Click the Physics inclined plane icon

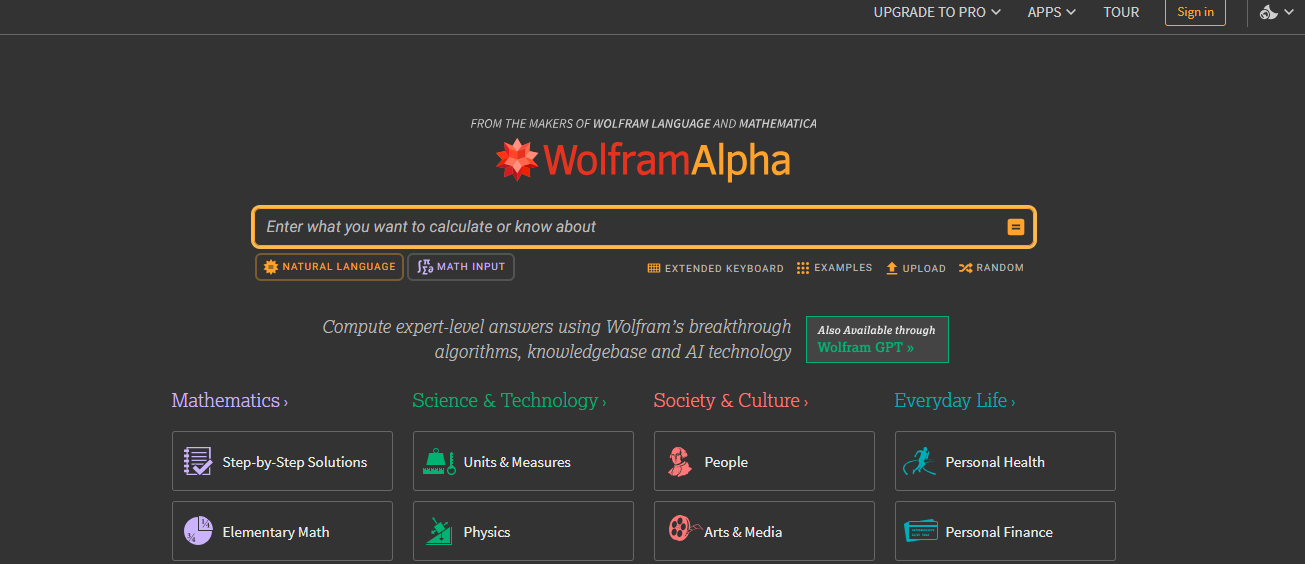[x=439, y=531]
